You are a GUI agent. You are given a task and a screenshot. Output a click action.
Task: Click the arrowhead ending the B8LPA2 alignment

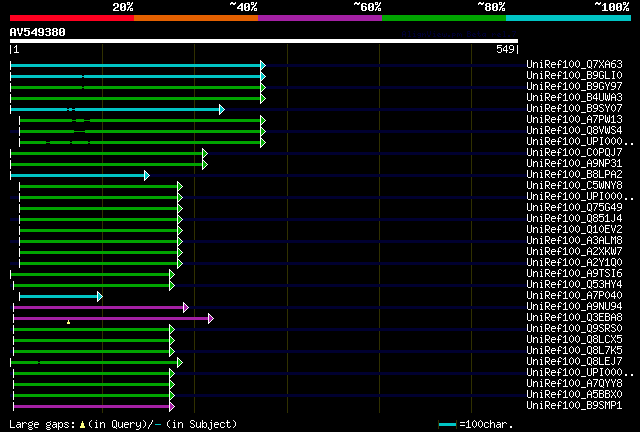click(147, 176)
